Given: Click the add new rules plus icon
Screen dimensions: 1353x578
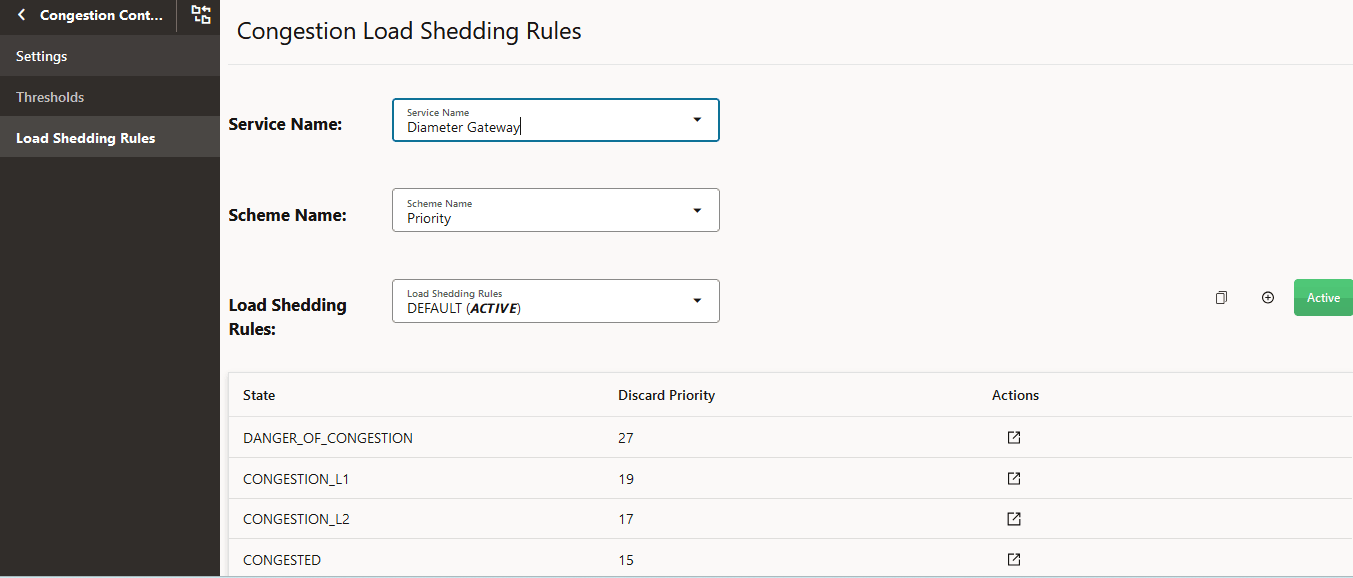Looking at the screenshot, I should [x=1267, y=297].
